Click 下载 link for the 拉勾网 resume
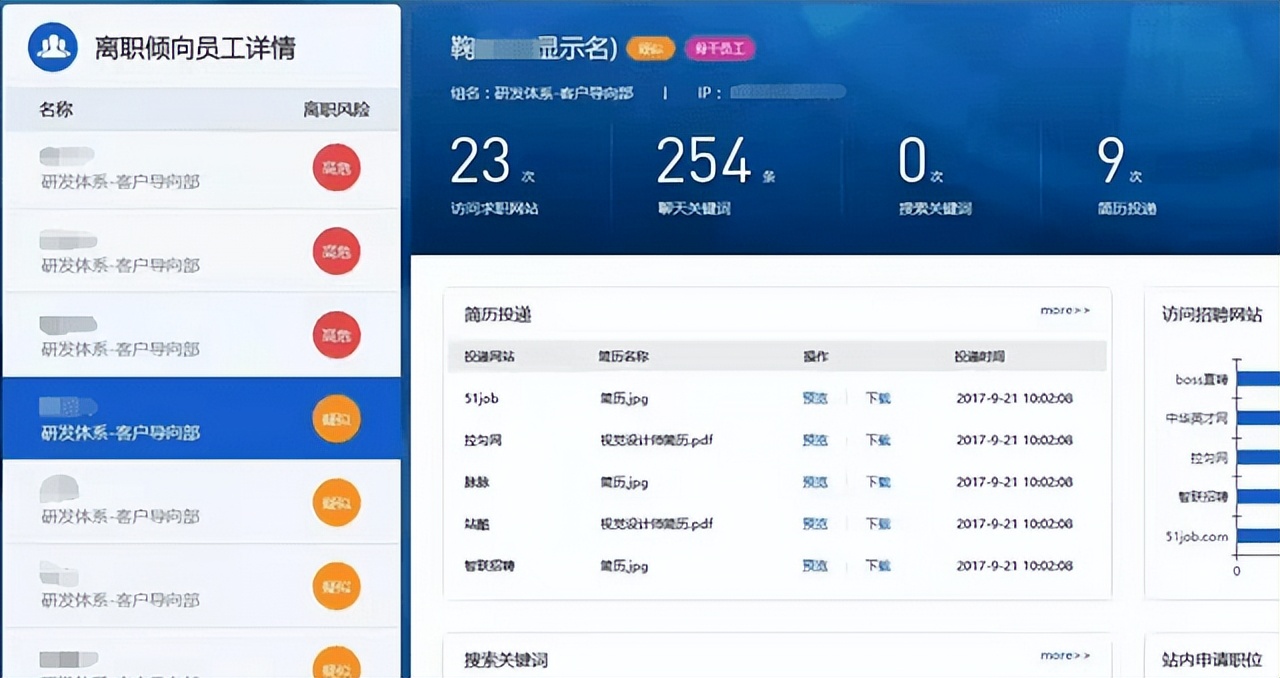This screenshot has width=1280, height=678. pyautogui.click(x=877, y=439)
